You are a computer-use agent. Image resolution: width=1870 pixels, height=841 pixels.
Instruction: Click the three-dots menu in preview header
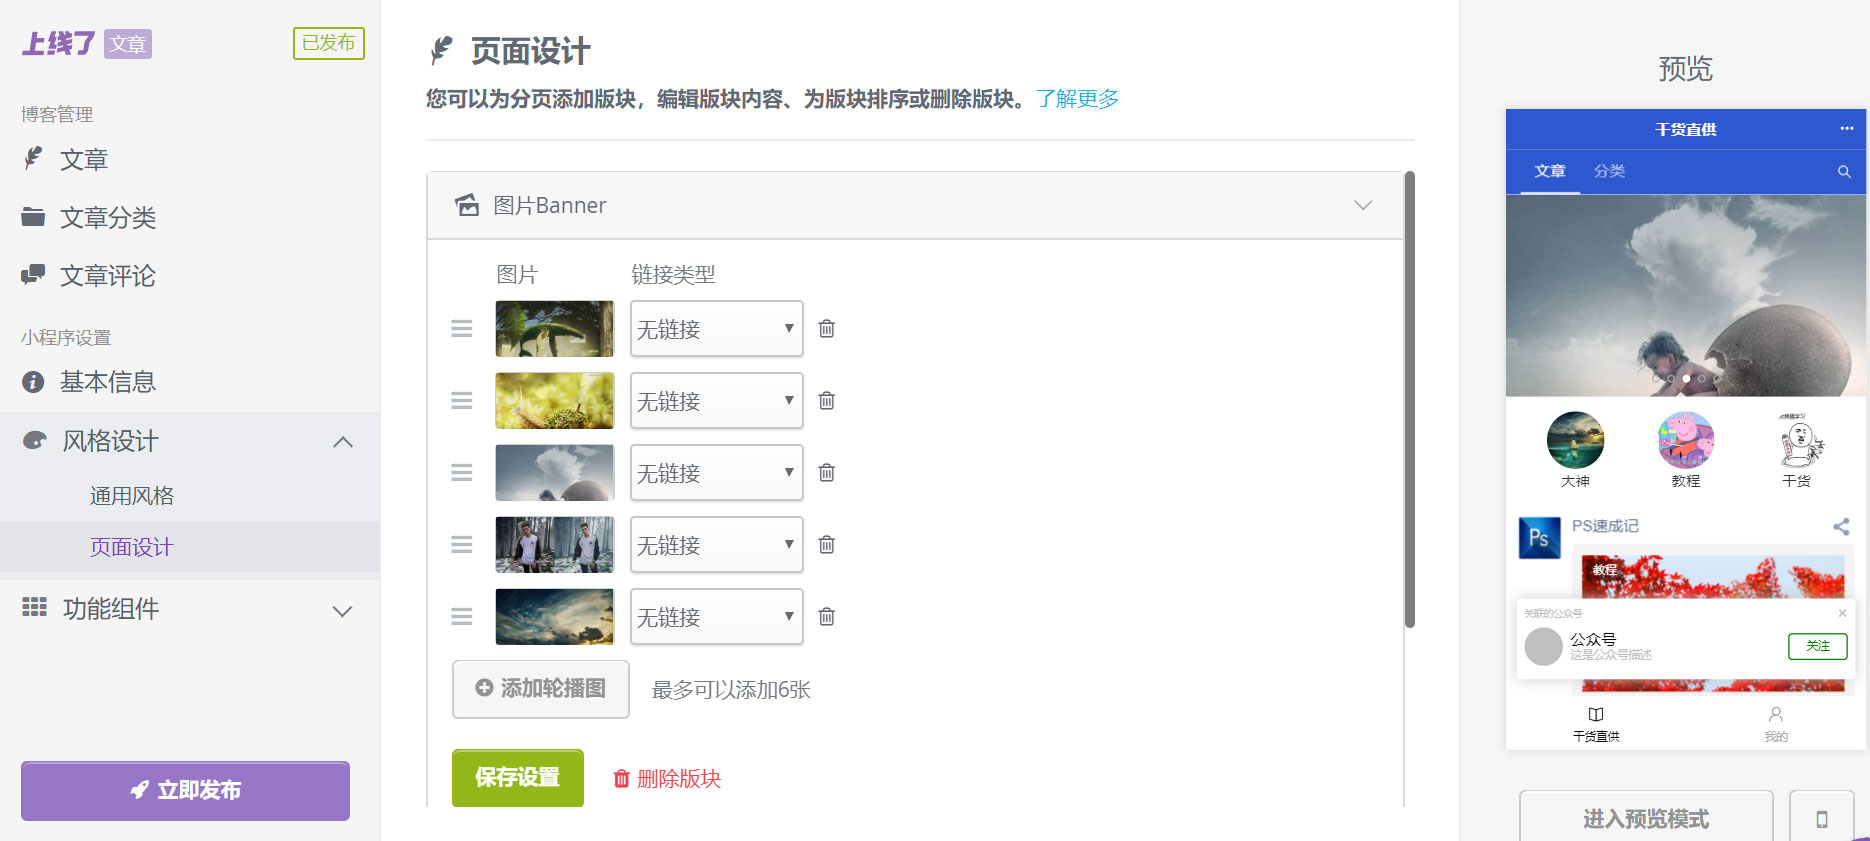tap(1846, 129)
